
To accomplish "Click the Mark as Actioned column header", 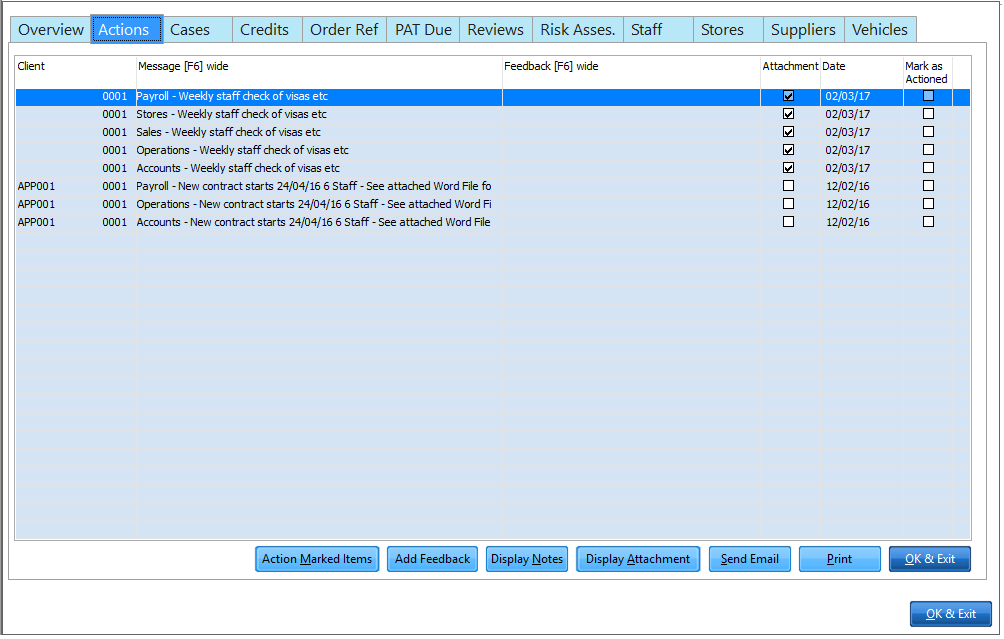I will (926, 72).
